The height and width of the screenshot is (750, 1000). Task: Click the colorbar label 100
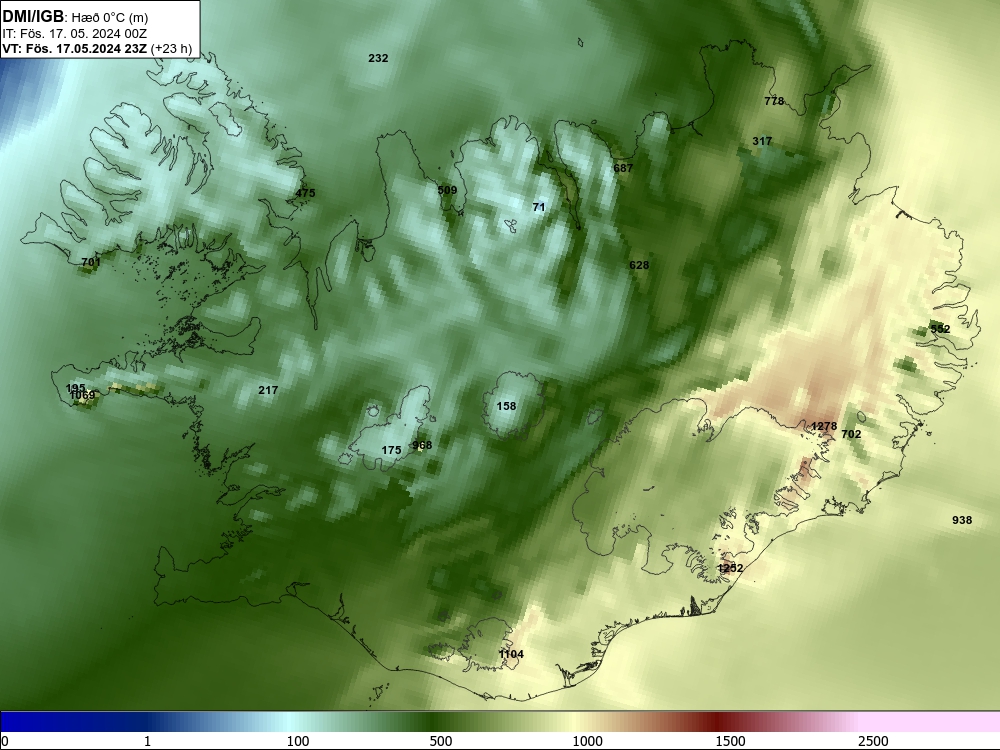pyautogui.click(x=298, y=741)
